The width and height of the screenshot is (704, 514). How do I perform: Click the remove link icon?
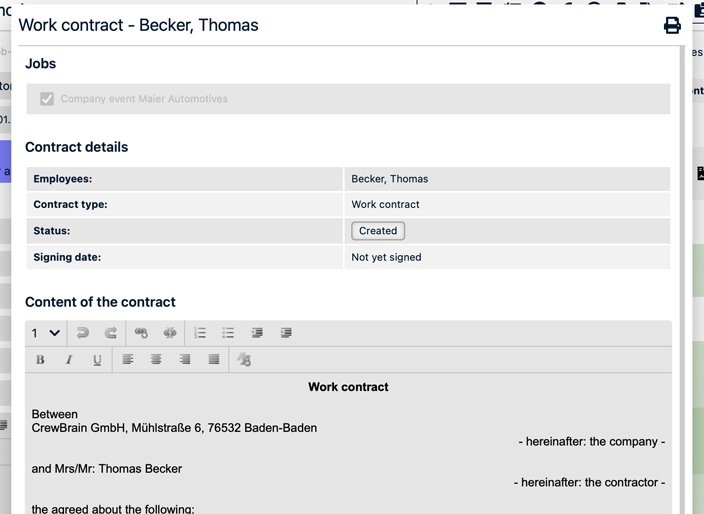(170, 333)
